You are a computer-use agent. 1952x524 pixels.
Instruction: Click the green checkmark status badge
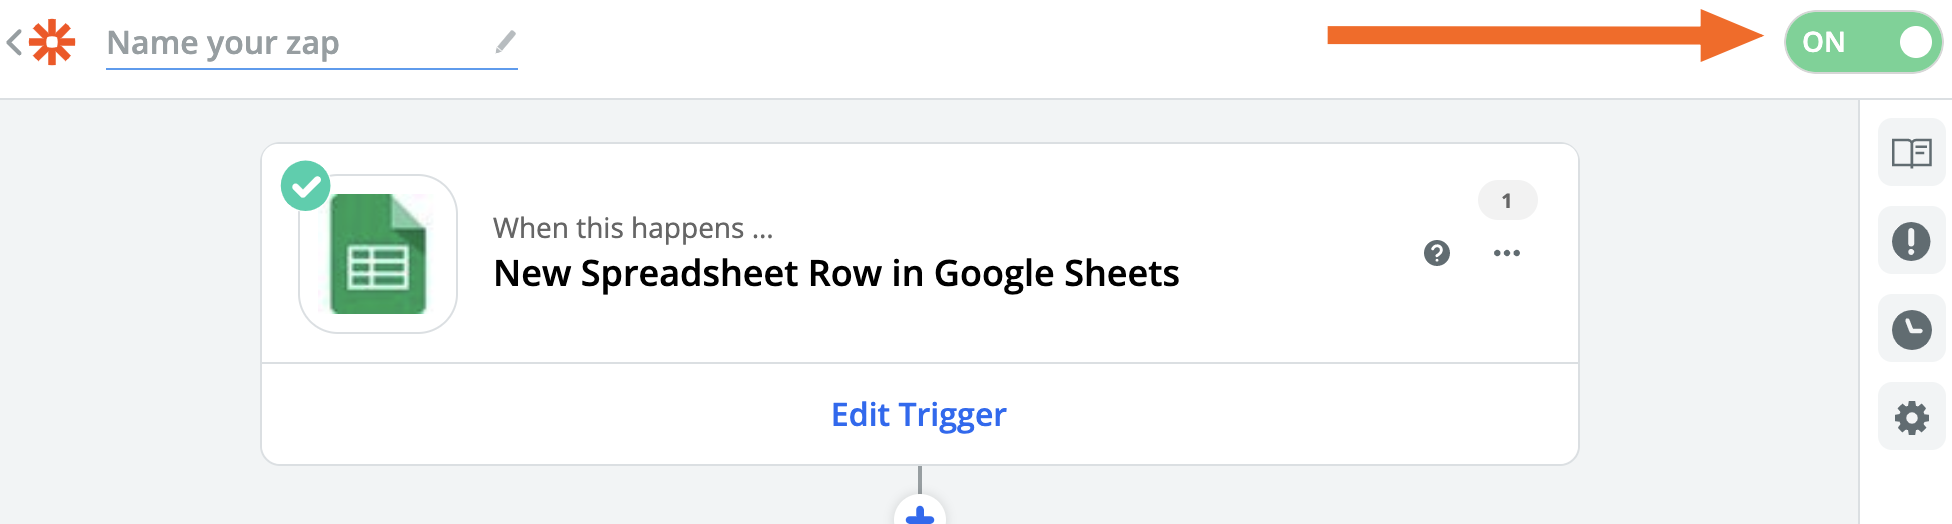click(305, 186)
